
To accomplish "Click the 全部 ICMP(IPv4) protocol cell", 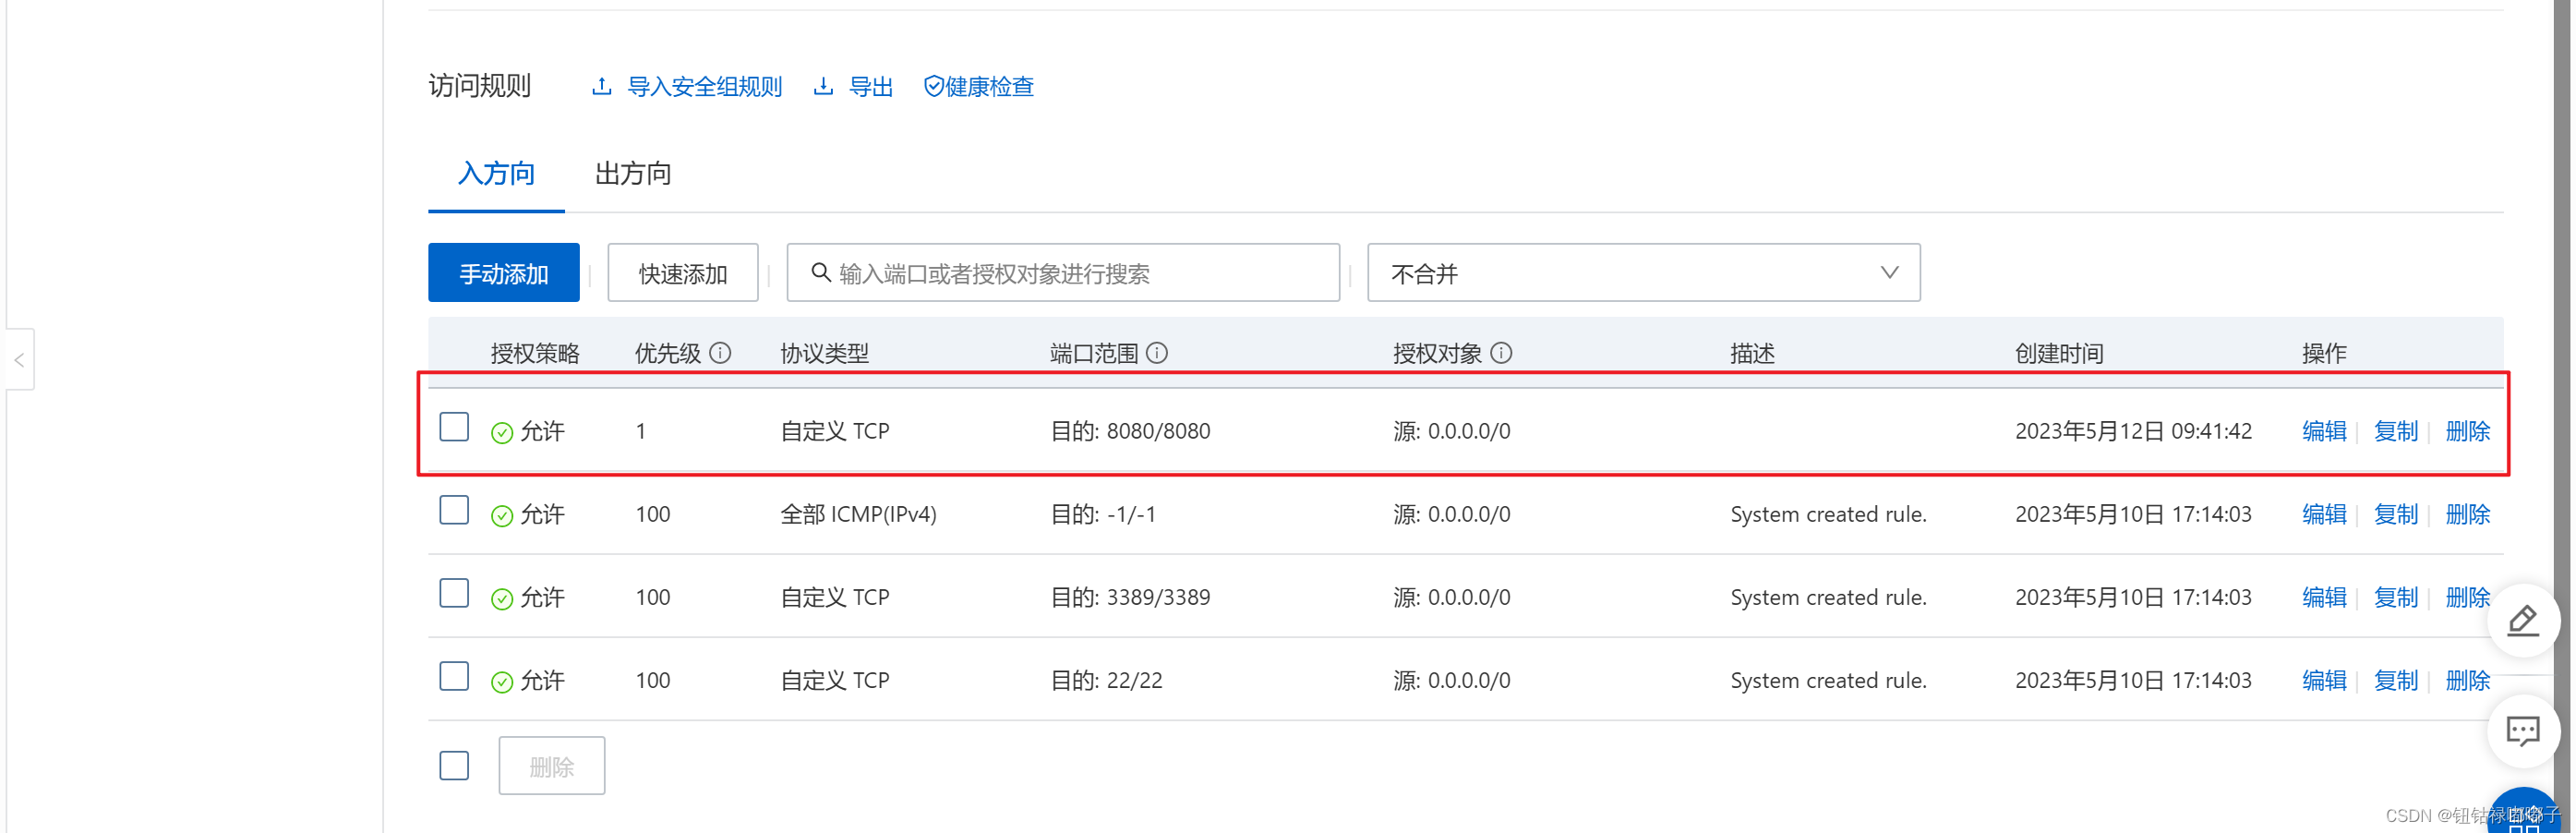I will pyautogui.click(x=858, y=514).
